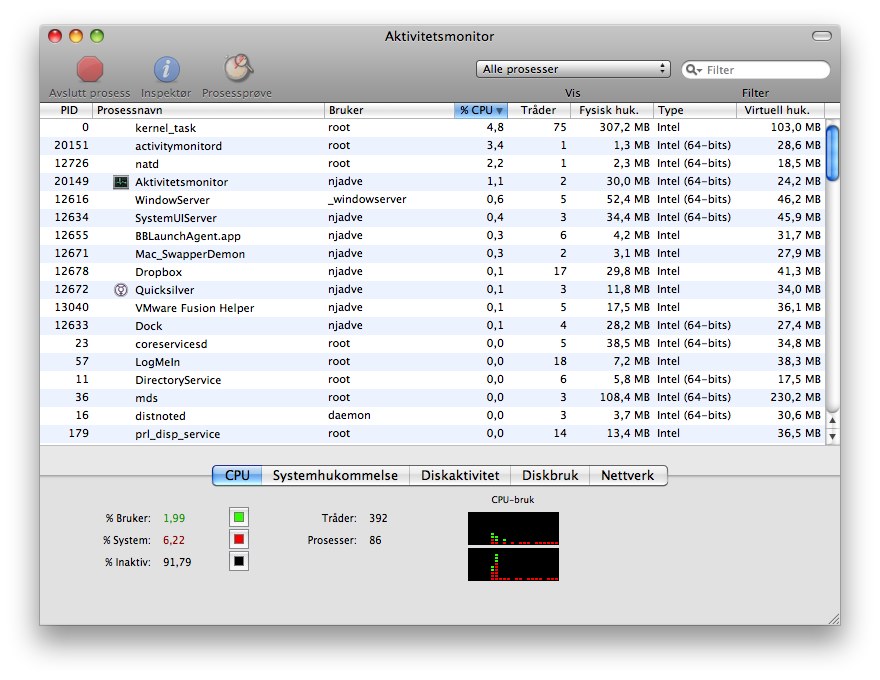This screenshot has height=680, width=880.
Task: Select the Quicksilver process icon
Action: click(x=121, y=290)
